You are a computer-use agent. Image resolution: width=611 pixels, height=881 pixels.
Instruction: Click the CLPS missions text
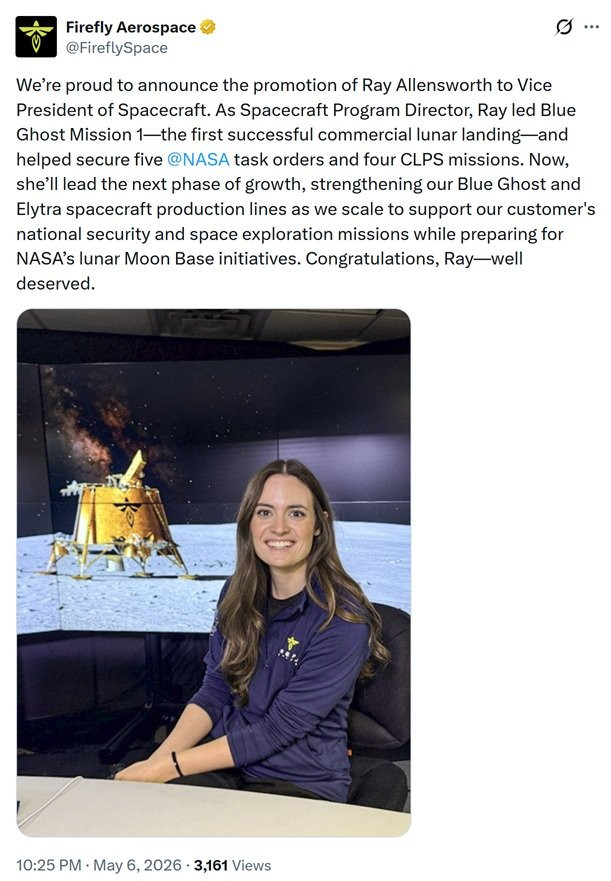coord(462,160)
